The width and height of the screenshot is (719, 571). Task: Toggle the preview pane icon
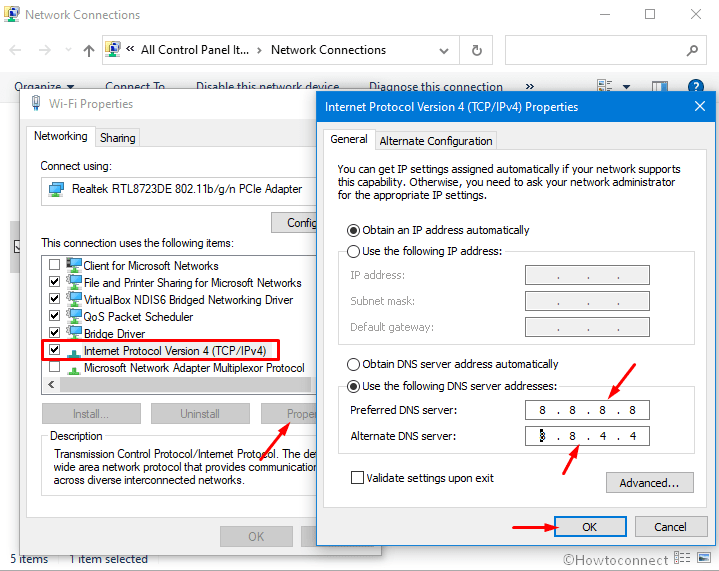point(660,86)
